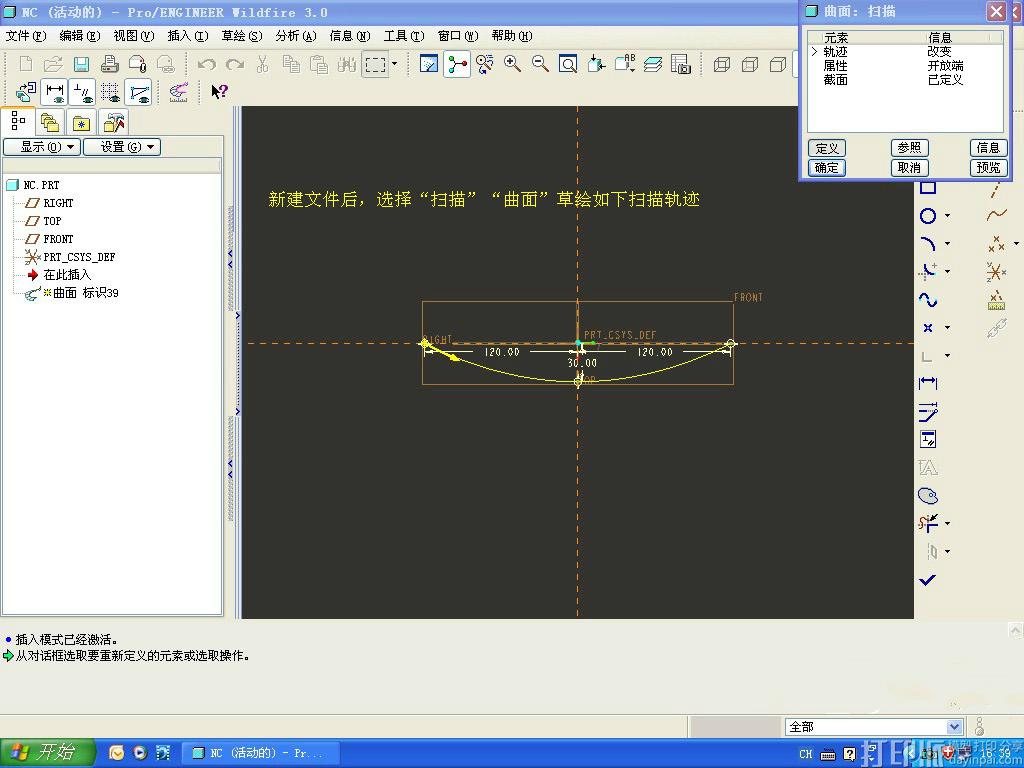Click the Constraints tool in sketcher toolbar
Screen dimensions: 1024x768
928,440
